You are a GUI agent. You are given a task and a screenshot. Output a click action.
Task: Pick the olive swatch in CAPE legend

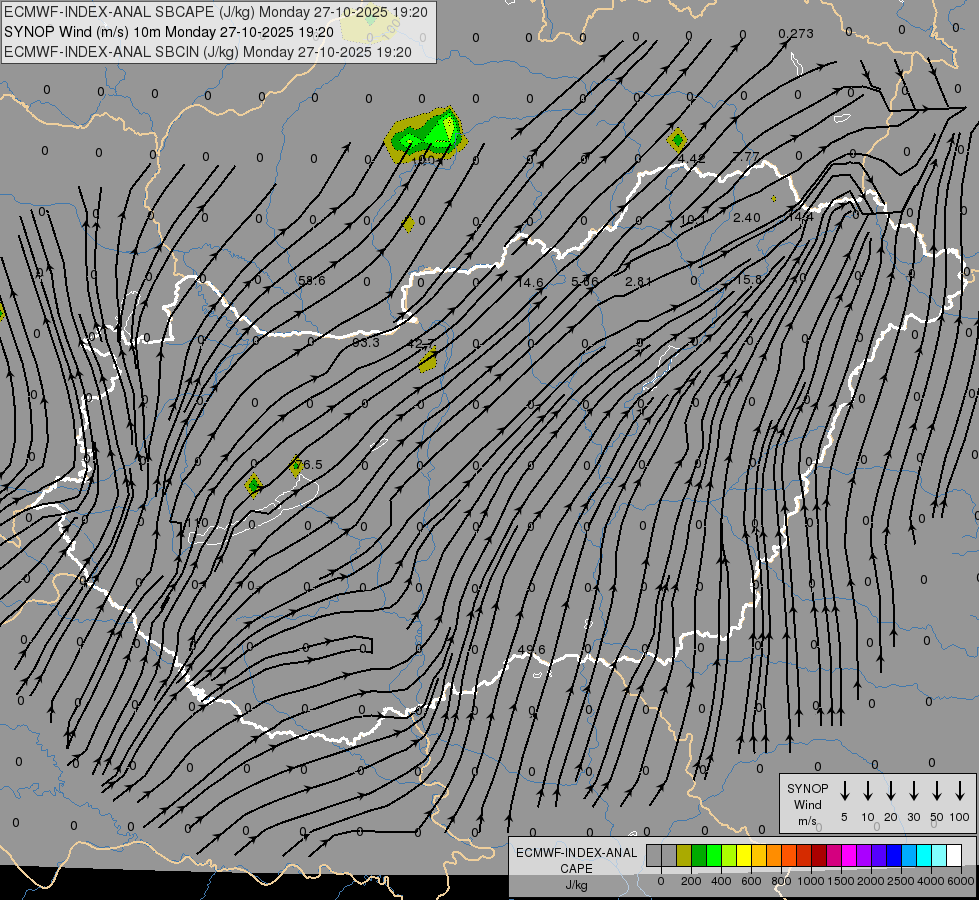(x=684, y=856)
